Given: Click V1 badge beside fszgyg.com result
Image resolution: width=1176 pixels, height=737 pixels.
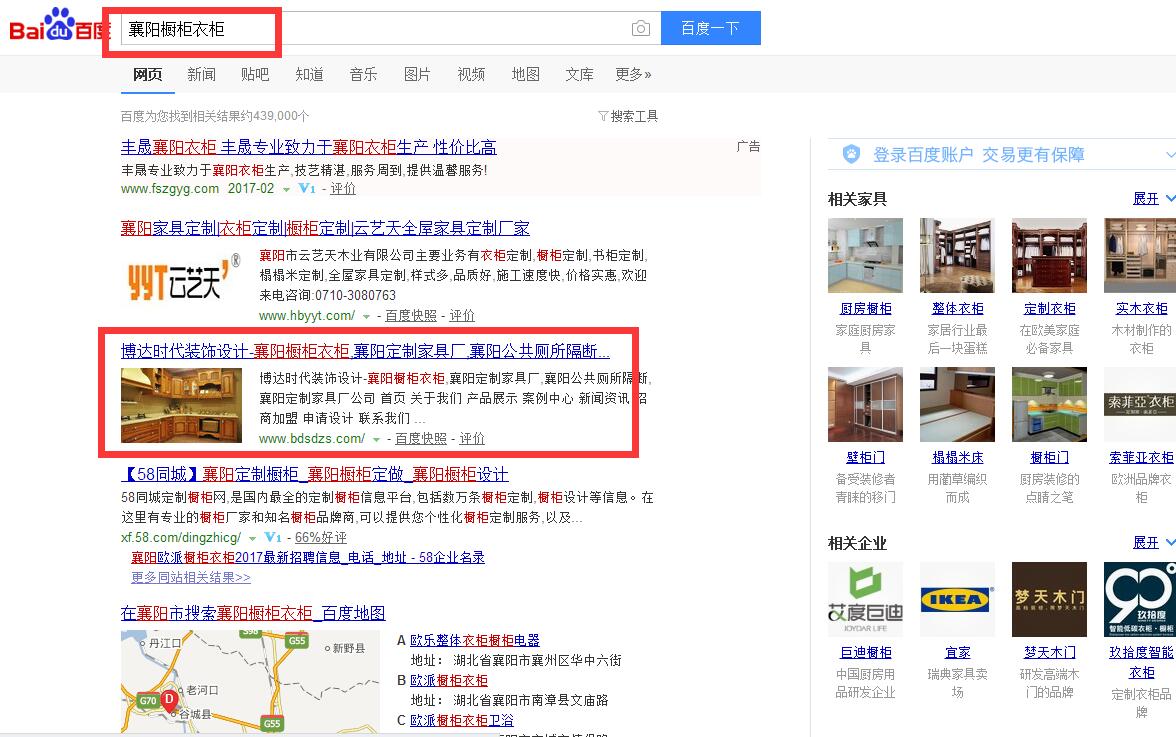Looking at the screenshot, I should tap(307, 188).
